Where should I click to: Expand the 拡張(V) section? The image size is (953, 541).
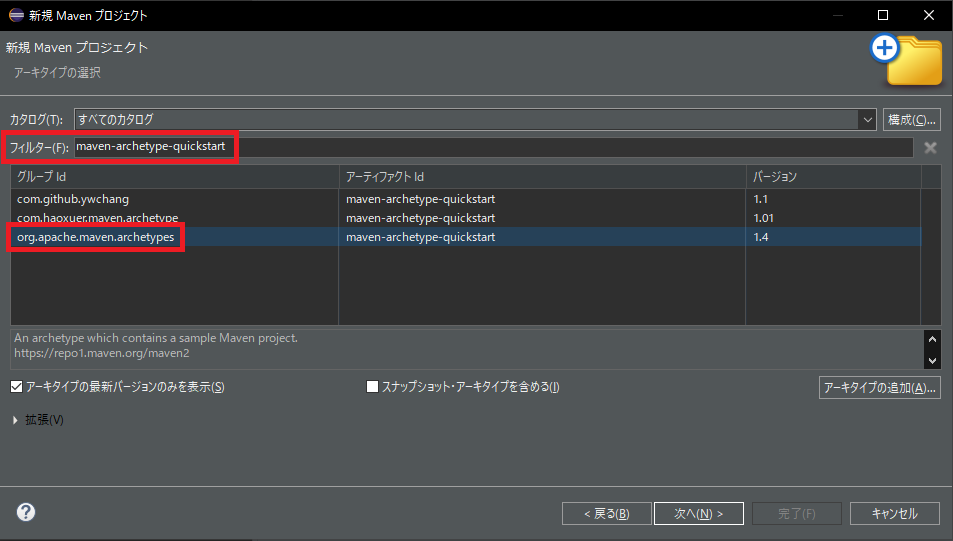tap(15, 420)
